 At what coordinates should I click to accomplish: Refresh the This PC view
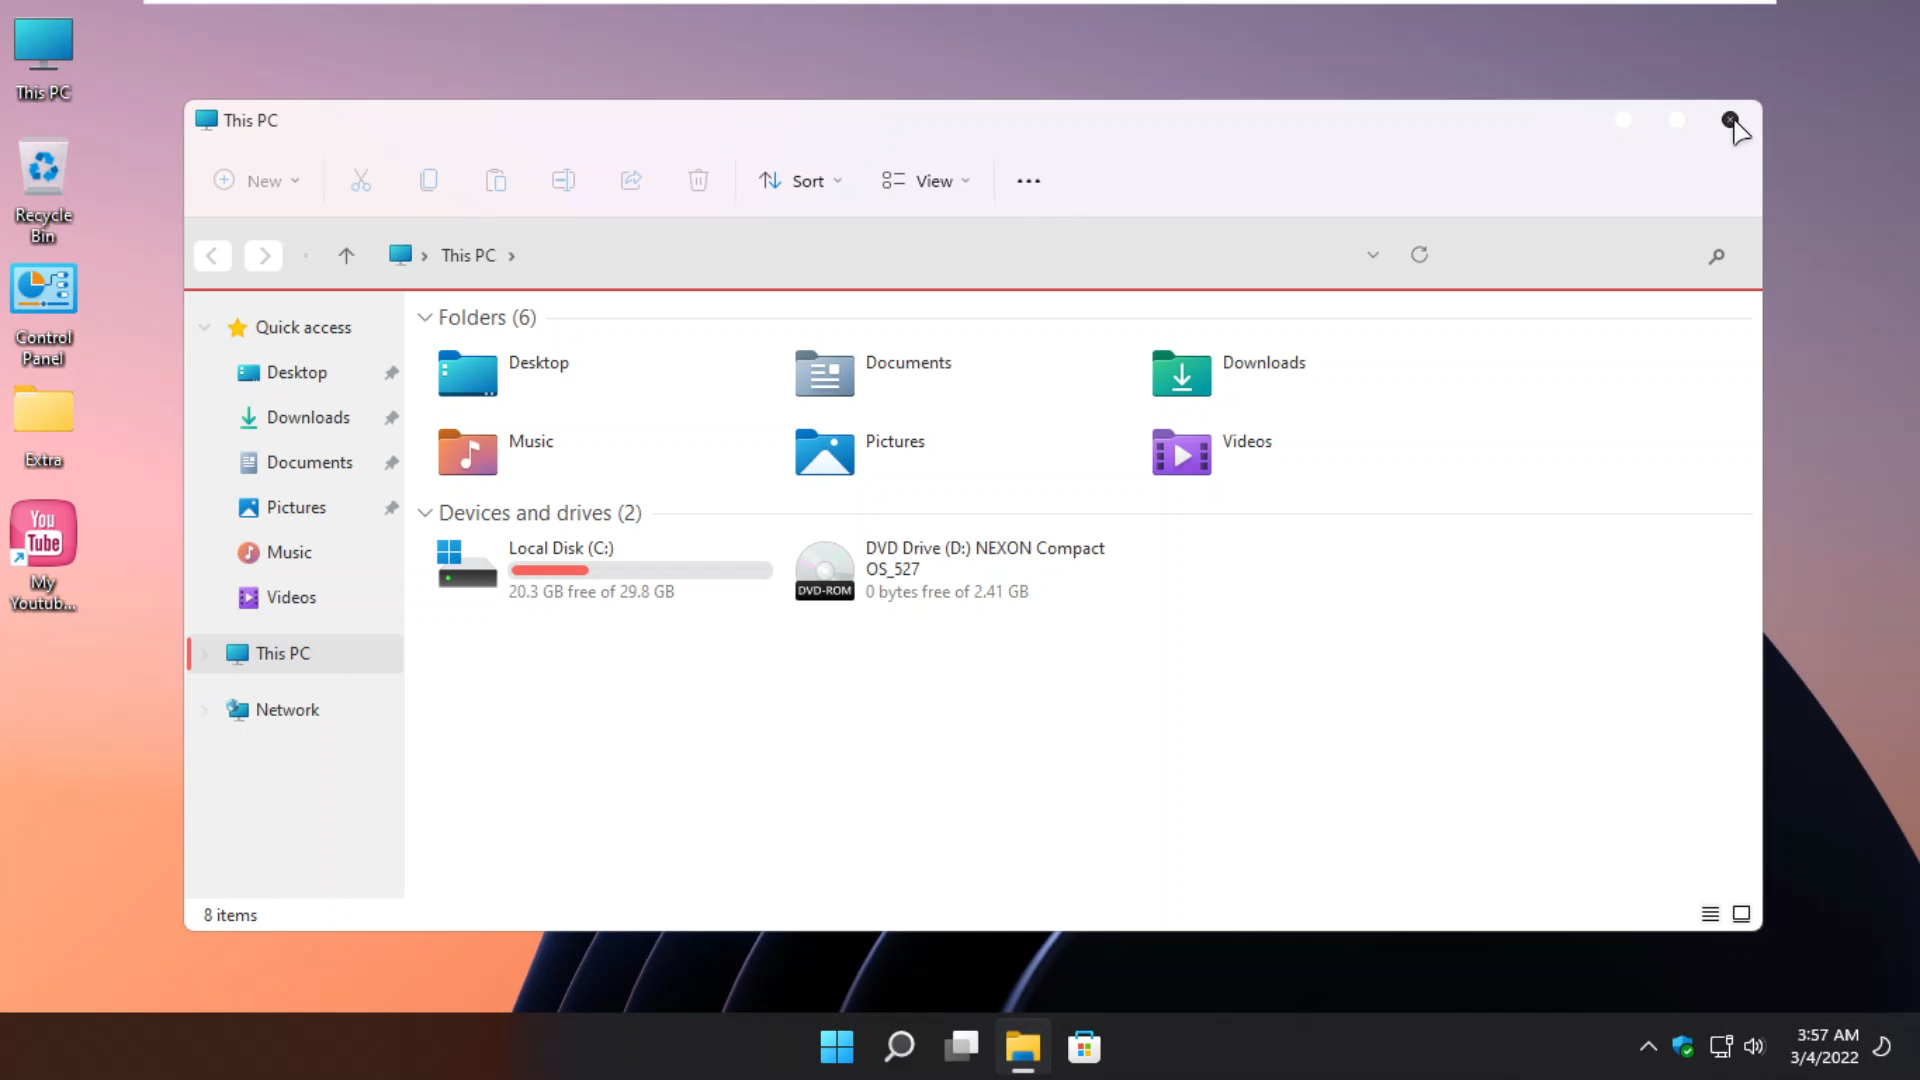pos(1419,255)
